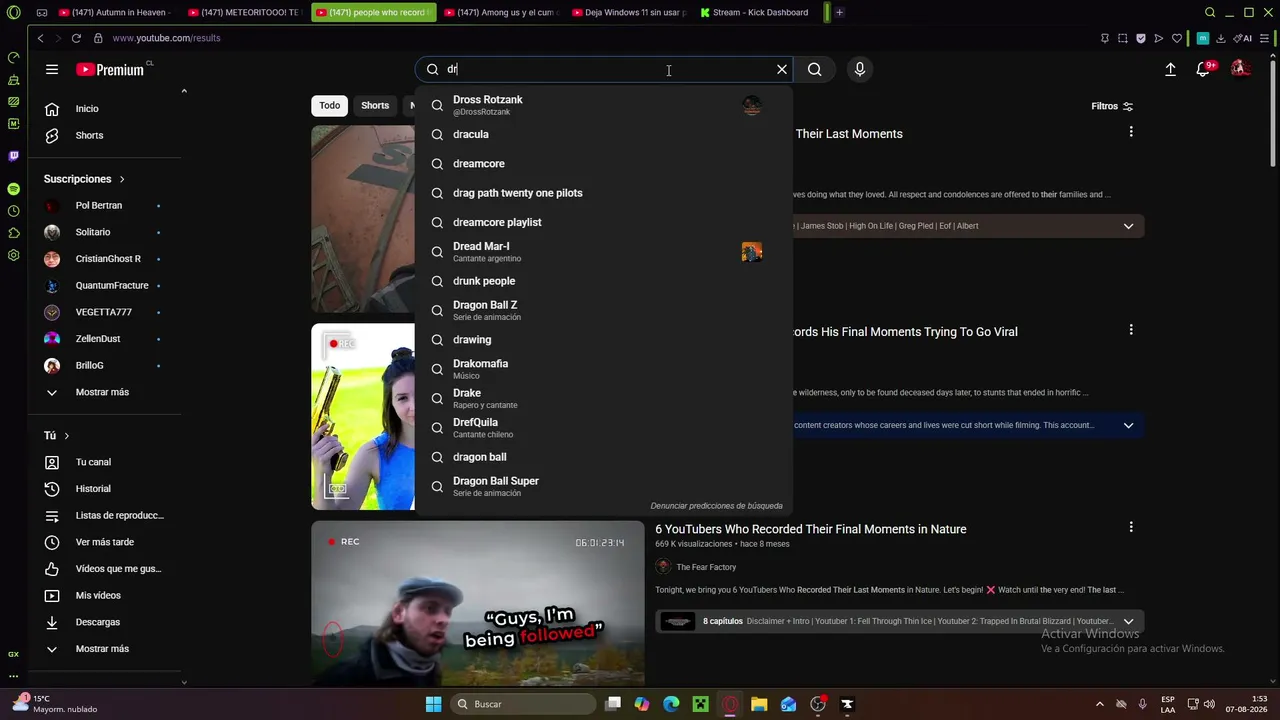1280x720 pixels.
Task: Open options for 'Trying To Go Viral' video
Action: click(x=1131, y=330)
